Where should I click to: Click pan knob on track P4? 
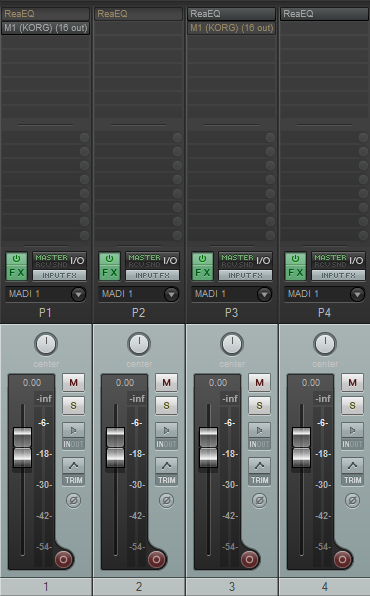pos(325,344)
